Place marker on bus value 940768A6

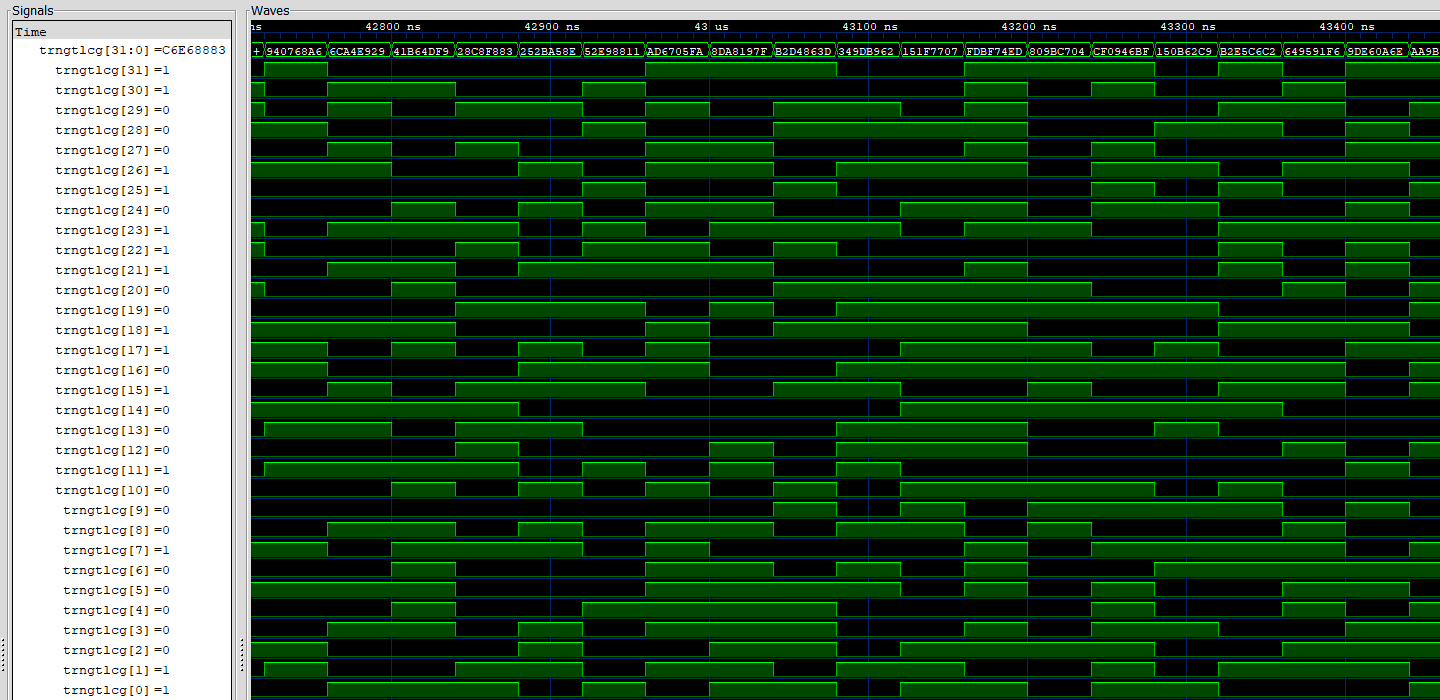(x=295, y=50)
